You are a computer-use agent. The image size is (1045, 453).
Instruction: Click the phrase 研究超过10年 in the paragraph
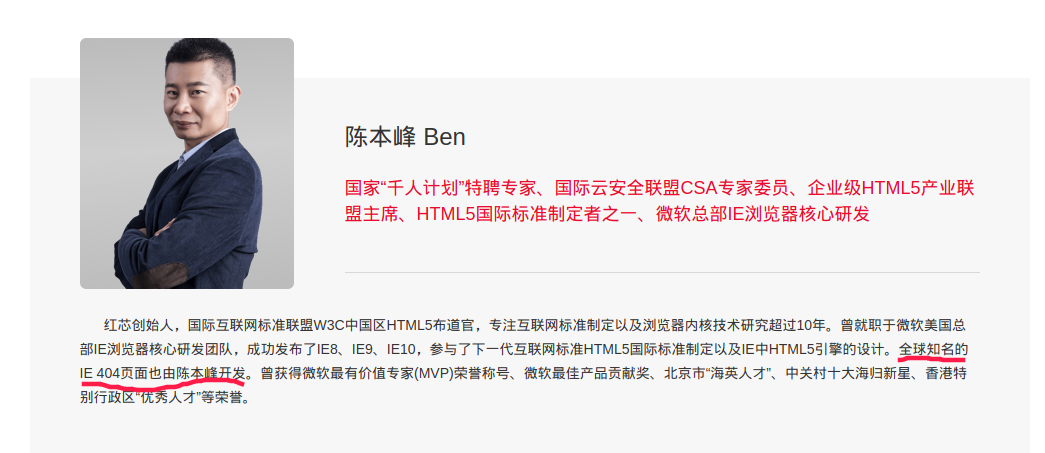(x=784, y=326)
